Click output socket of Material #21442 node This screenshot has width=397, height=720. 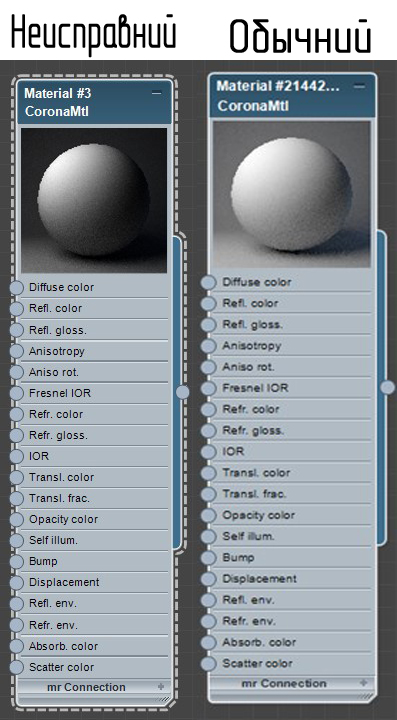(388, 387)
